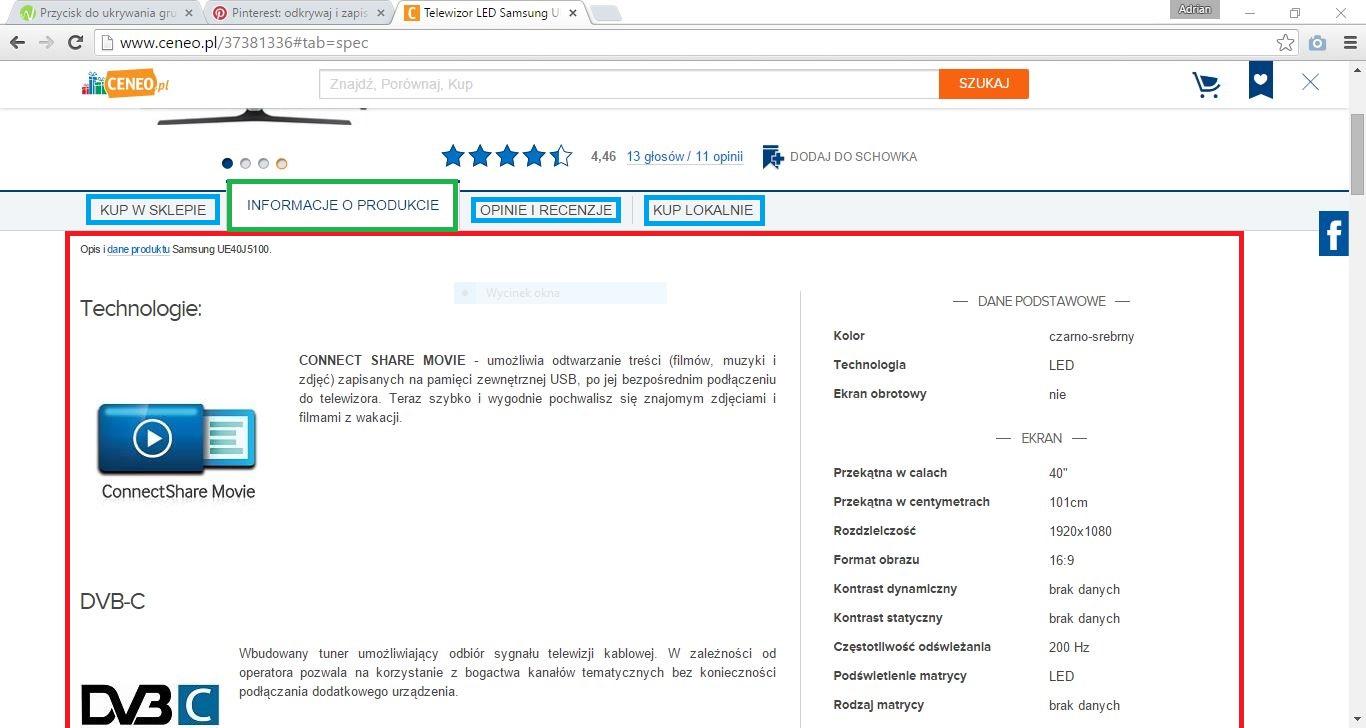Click the orange SZUKAJ button
Screen dimensions: 1366x728
click(984, 84)
